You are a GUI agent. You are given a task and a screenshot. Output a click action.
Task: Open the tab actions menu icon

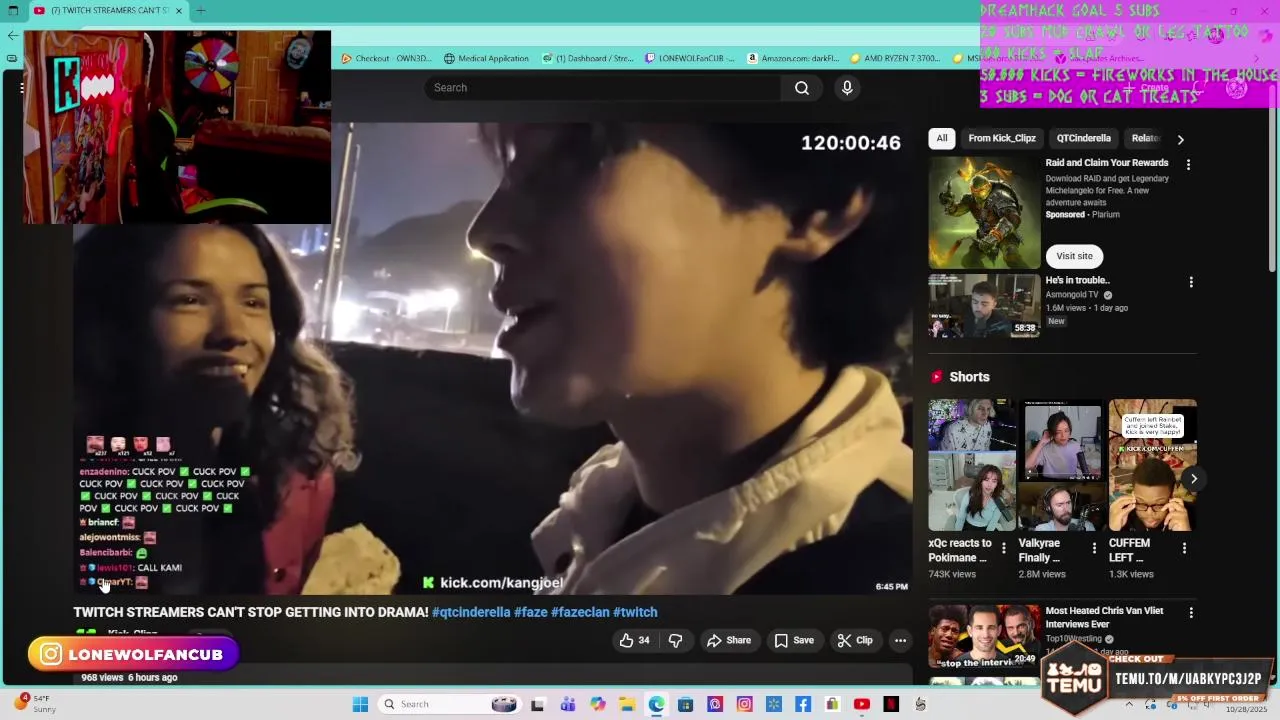13,10
